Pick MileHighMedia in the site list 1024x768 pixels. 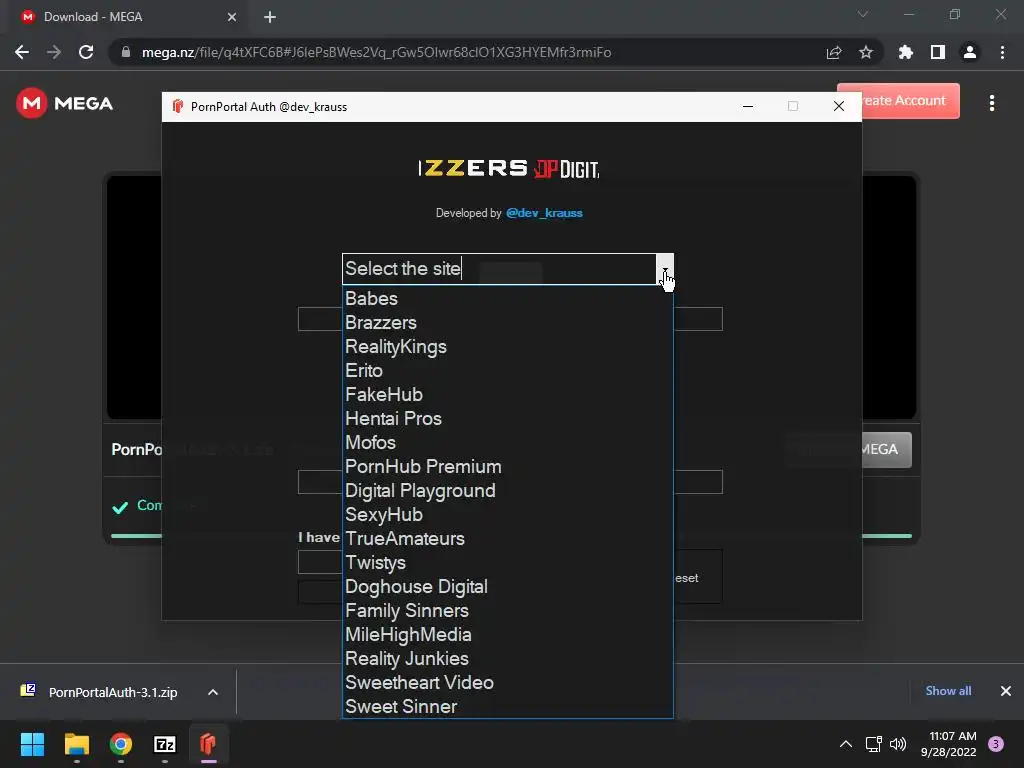pos(507,635)
